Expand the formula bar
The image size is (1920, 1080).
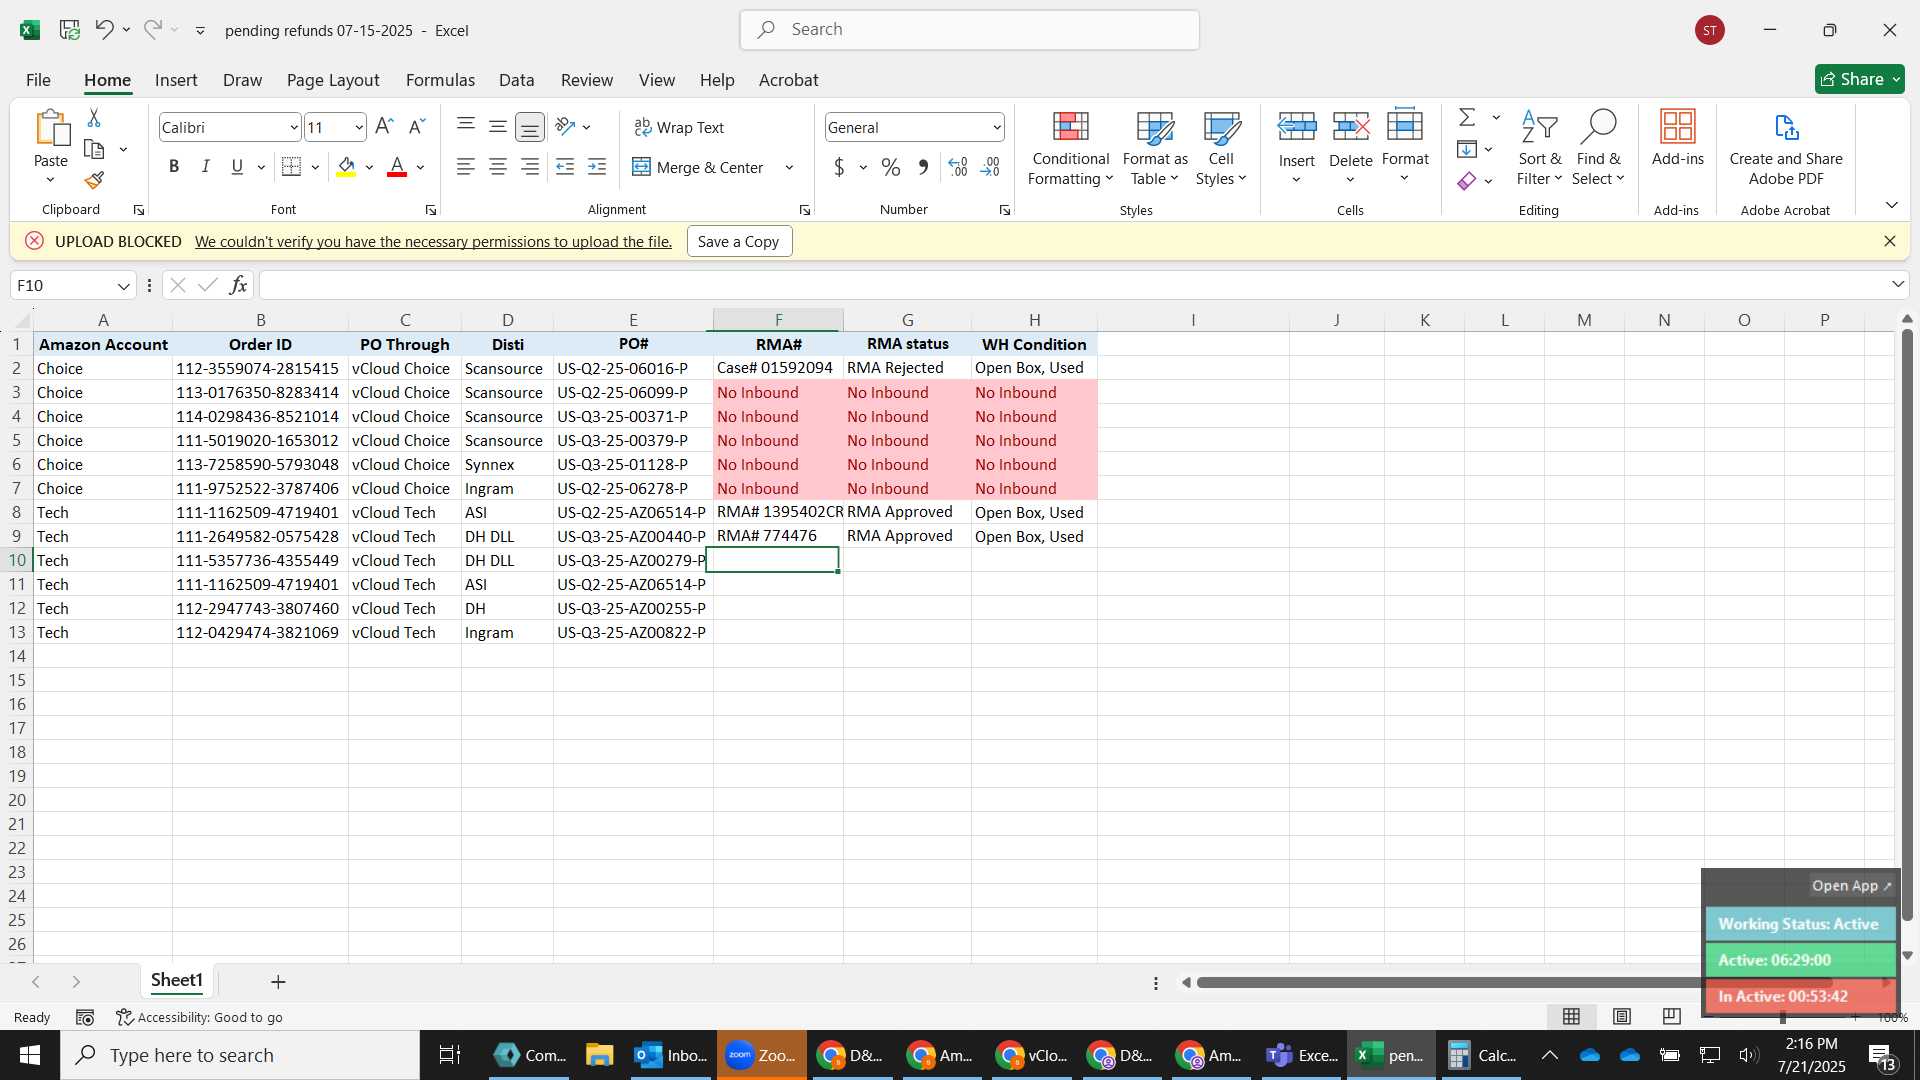click(1897, 285)
